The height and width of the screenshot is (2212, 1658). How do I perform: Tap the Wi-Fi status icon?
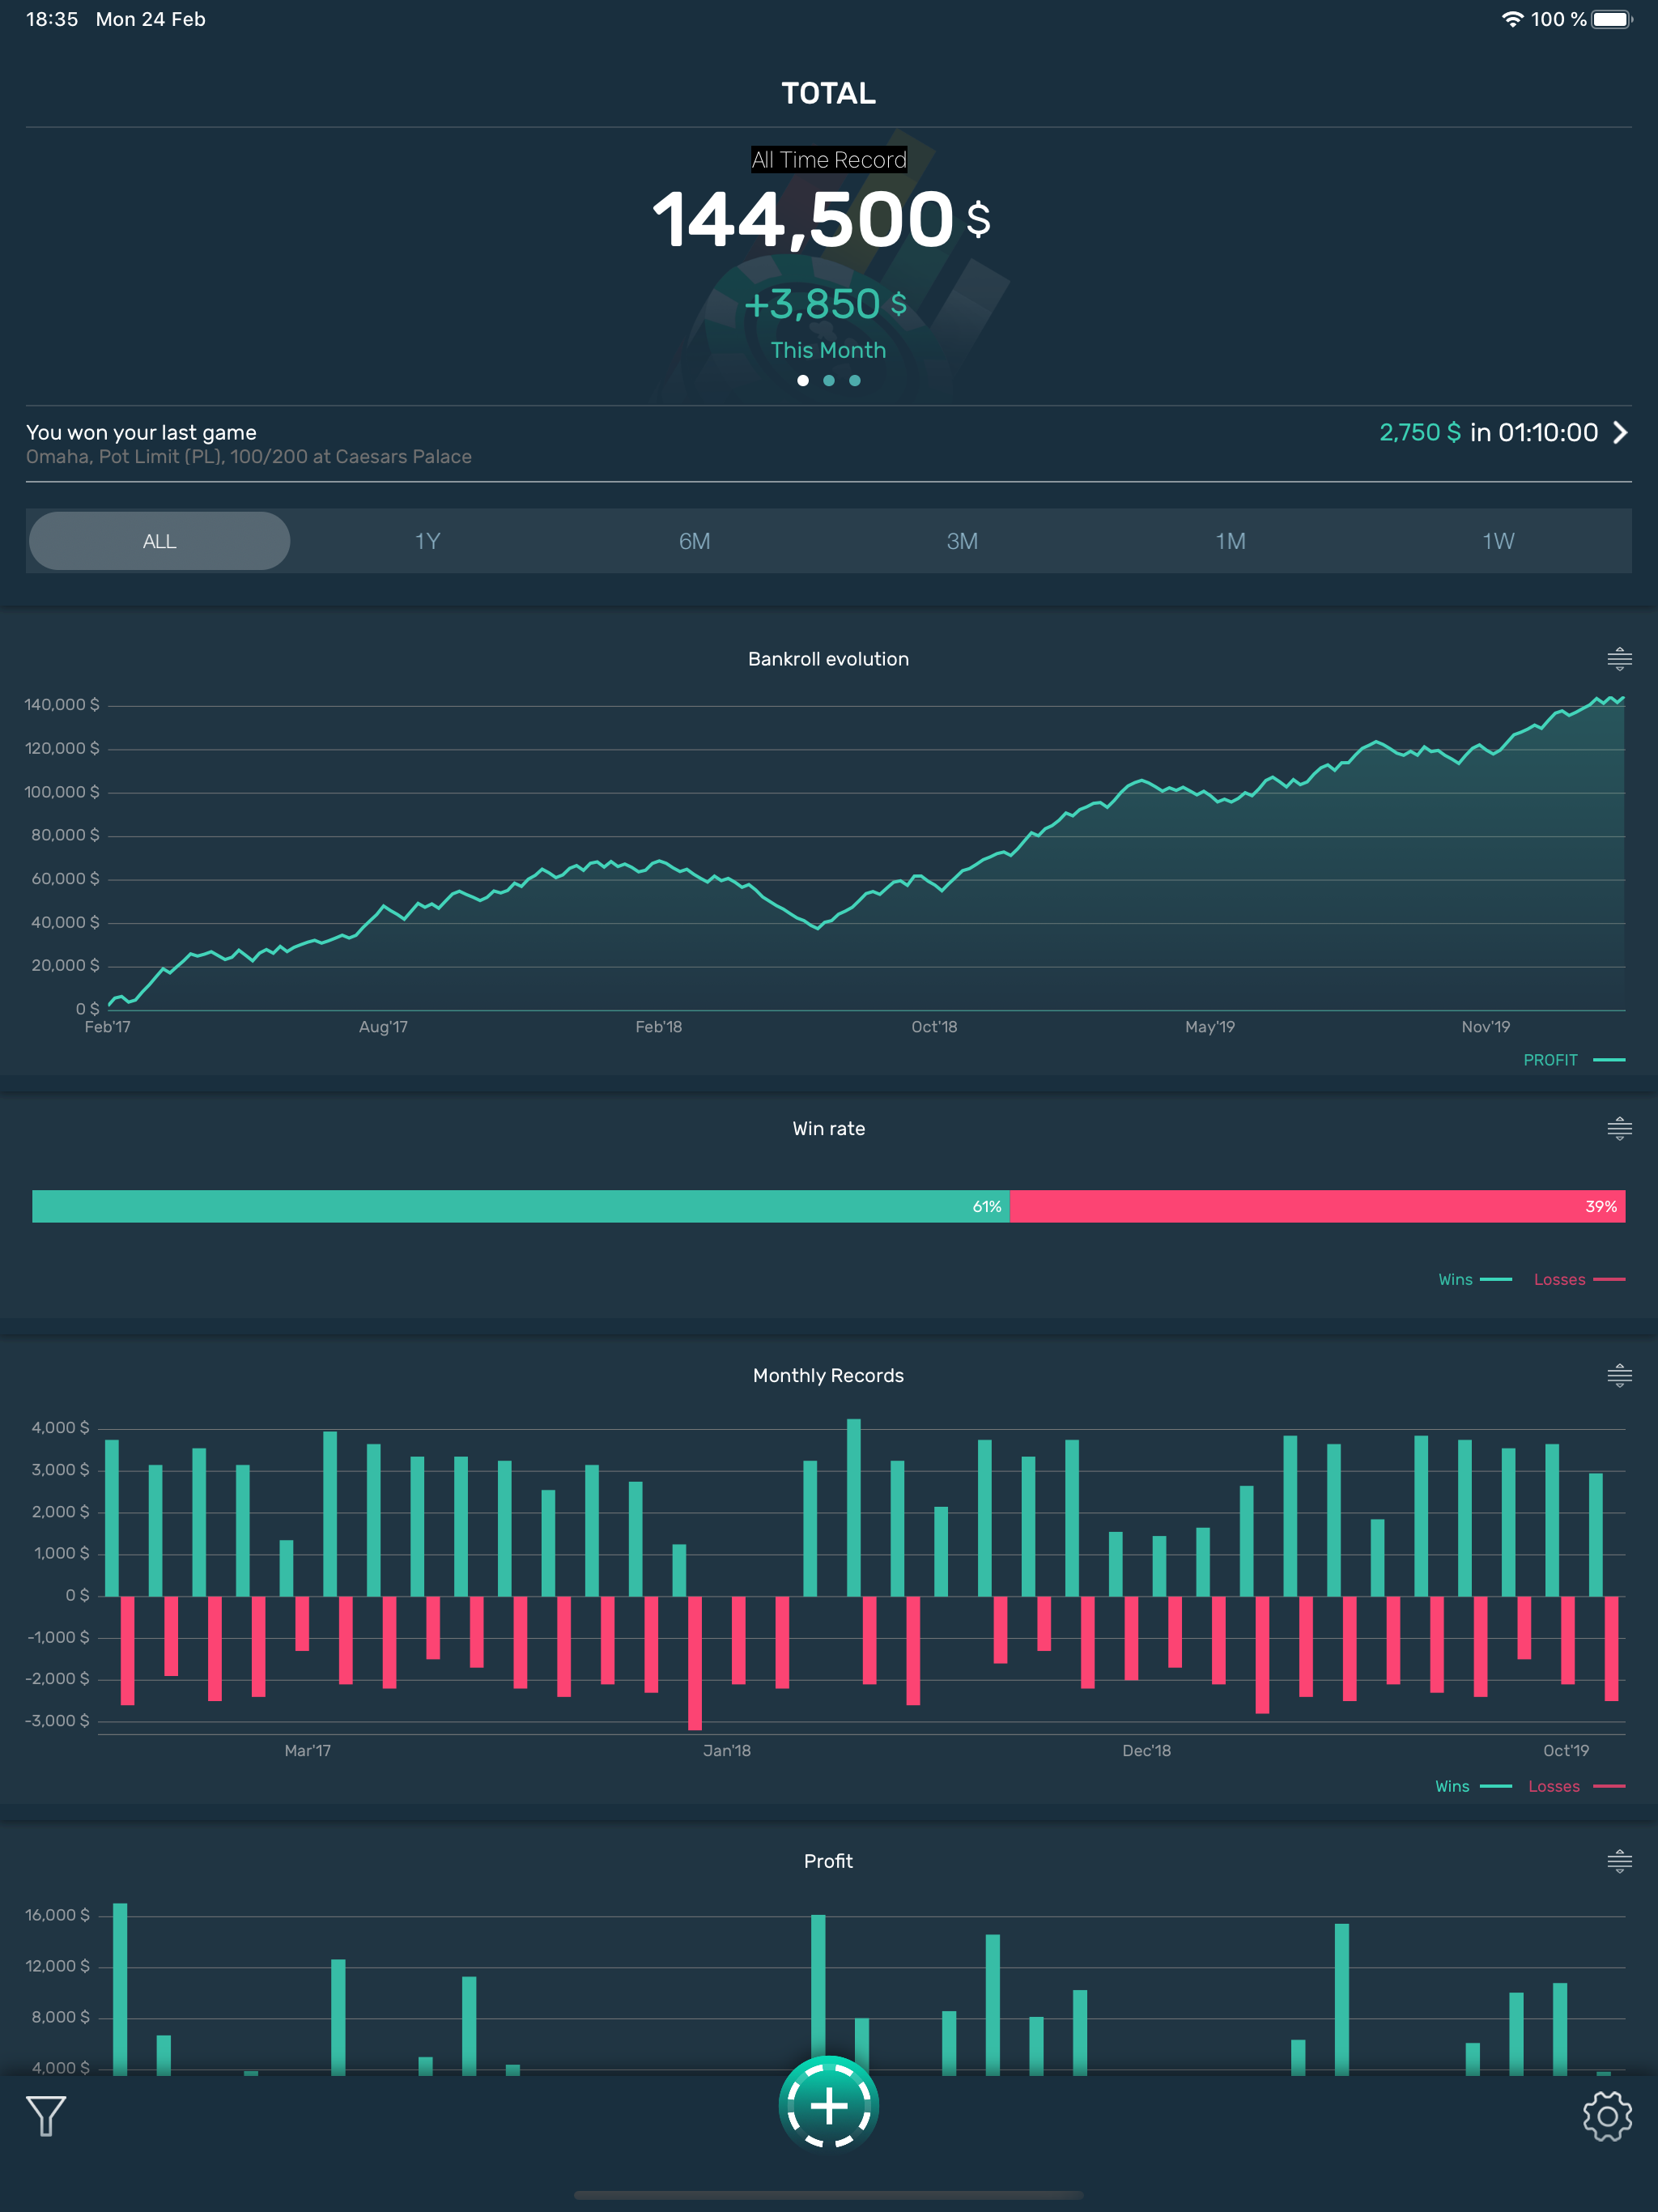click(1513, 19)
